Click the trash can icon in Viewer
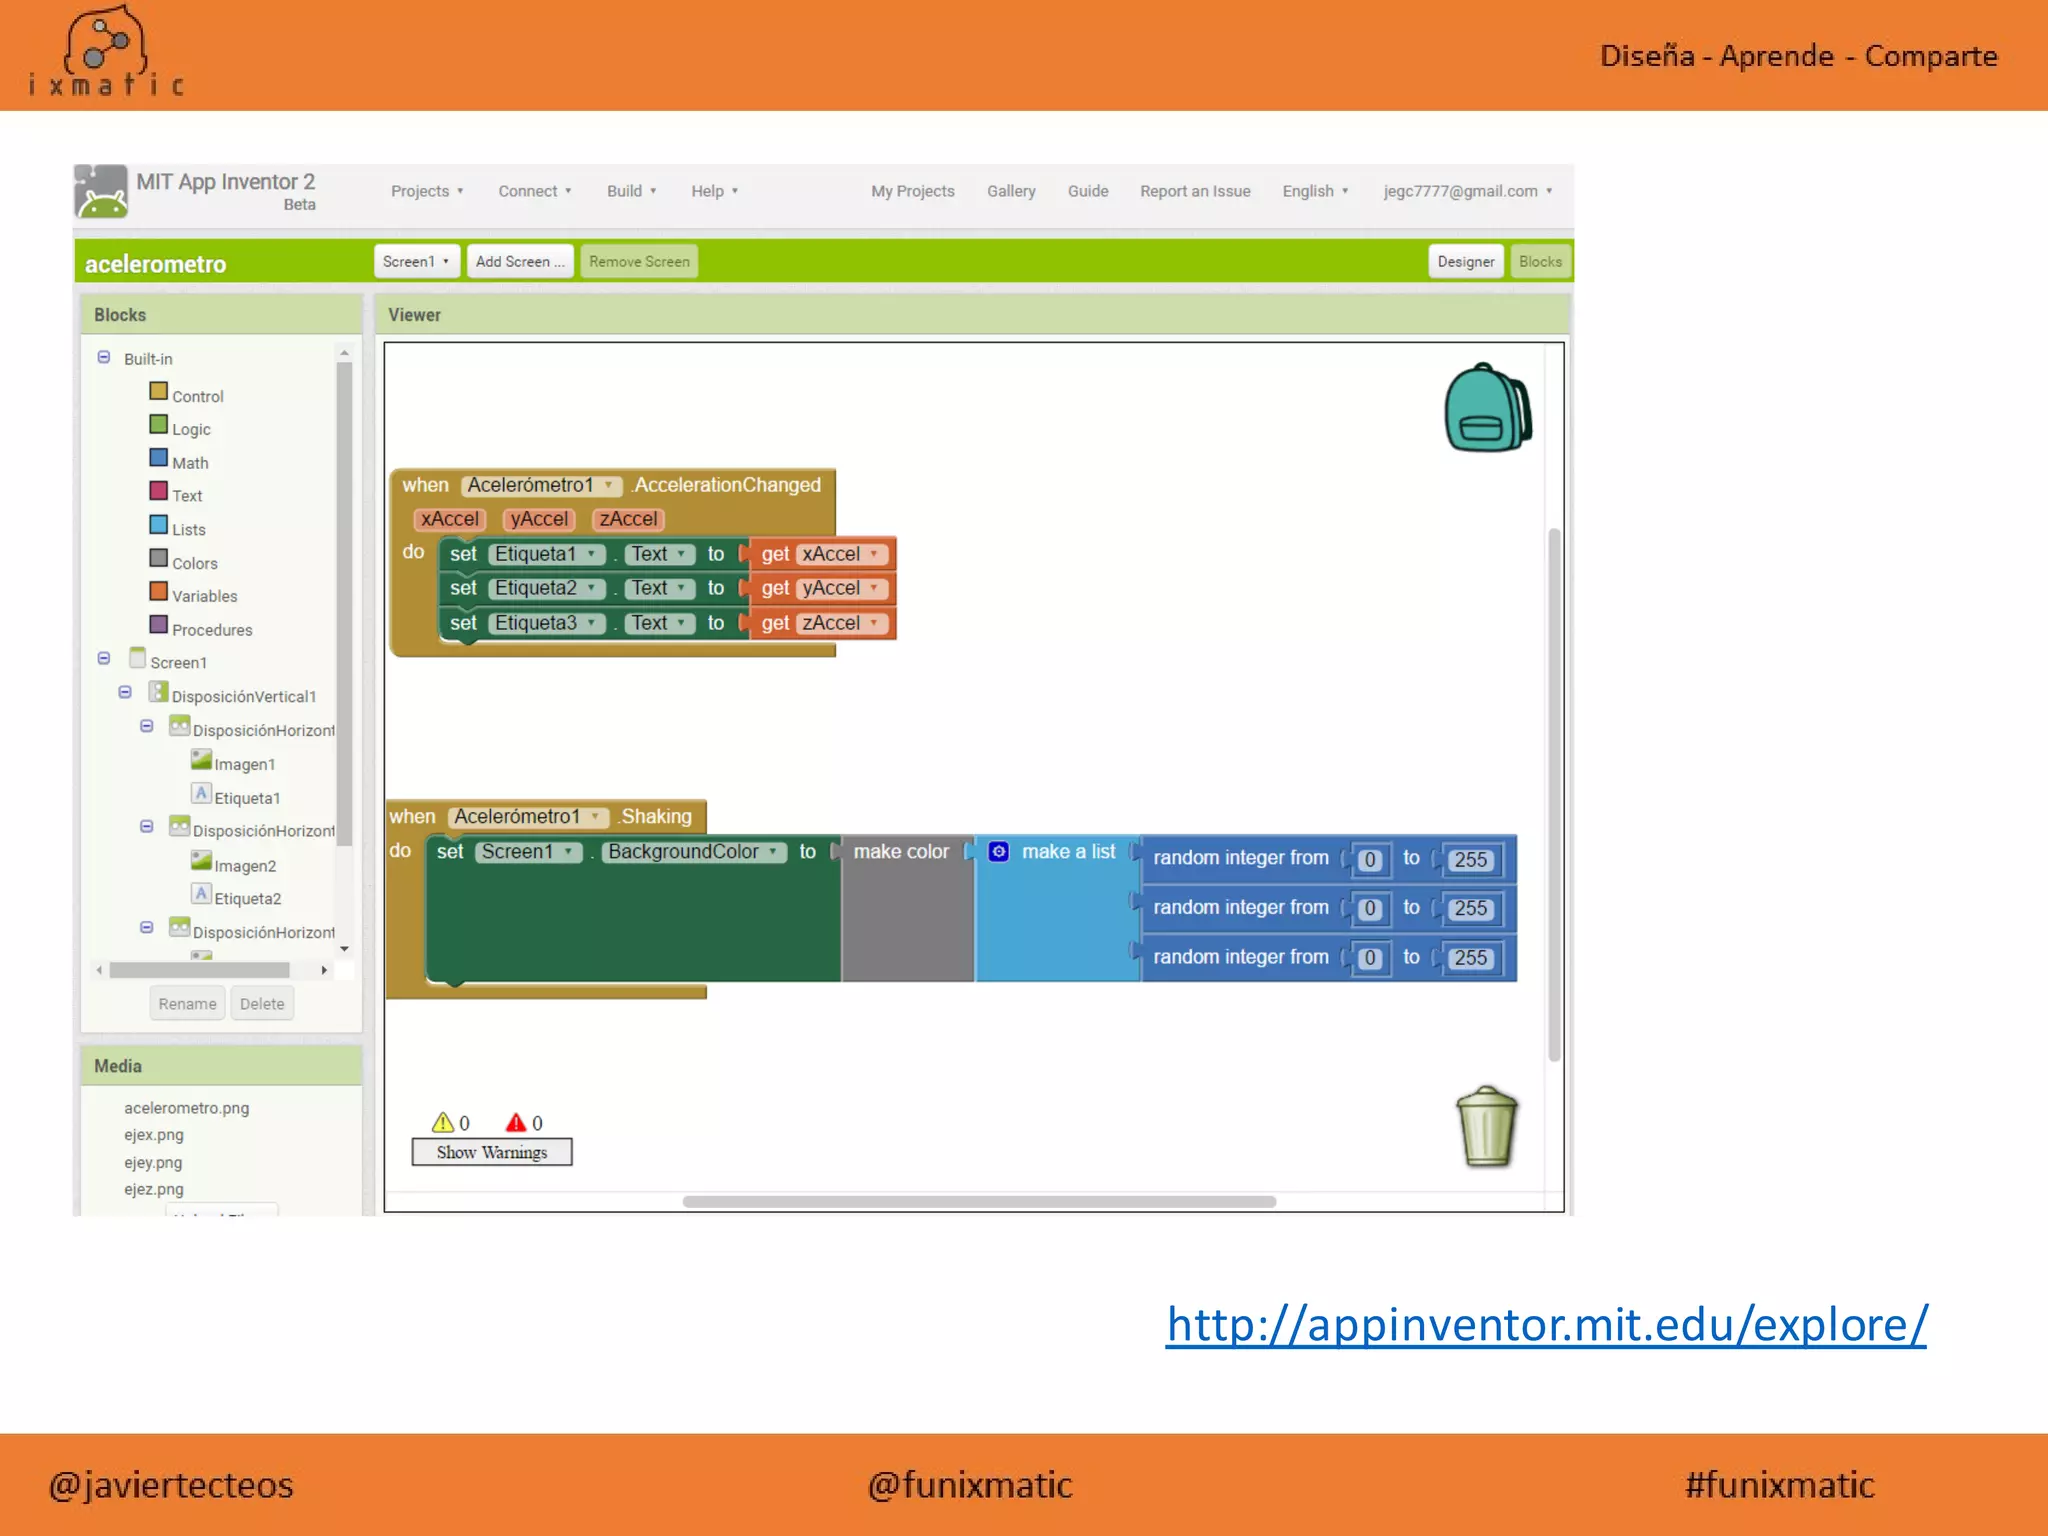Viewport: 2048px width, 1536px height. (x=1487, y=1127)
